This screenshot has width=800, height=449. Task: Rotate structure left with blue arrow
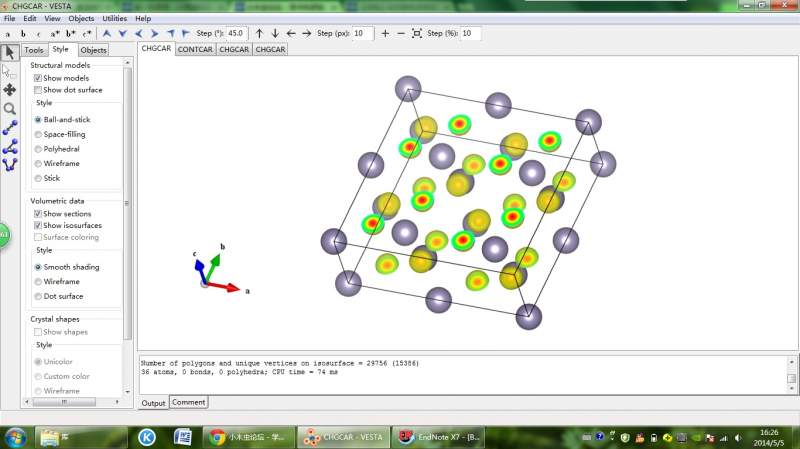pyautogui.click(x=138, y=34)
